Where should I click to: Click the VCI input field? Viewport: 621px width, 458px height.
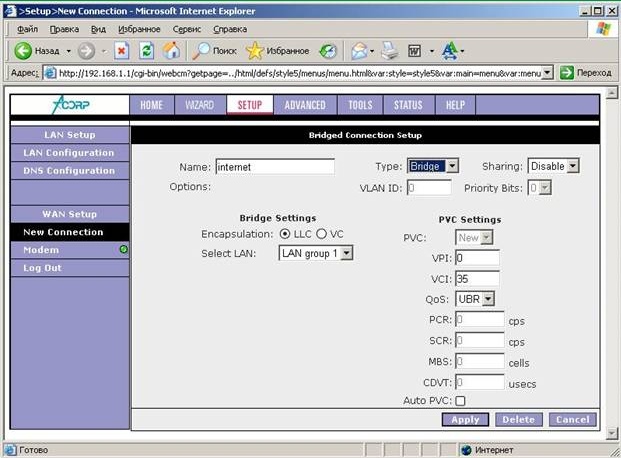coord(477,279)
